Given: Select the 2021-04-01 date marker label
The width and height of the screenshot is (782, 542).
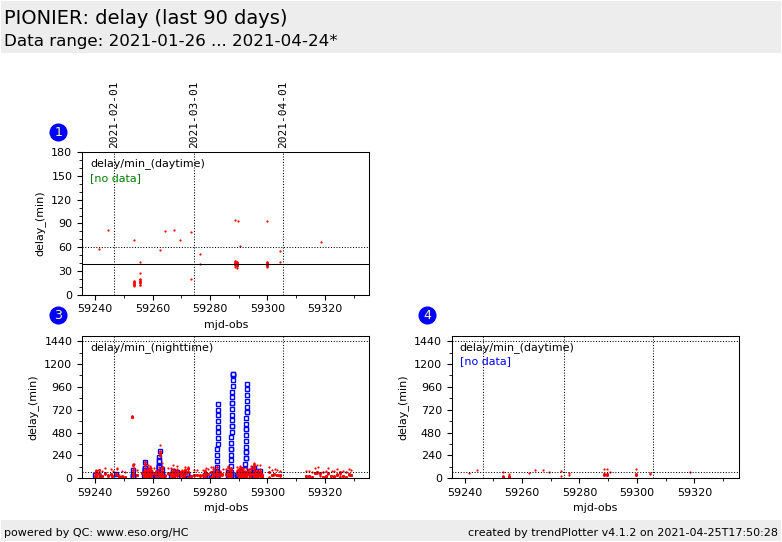Looking at the screenshot, I should 283,115.
